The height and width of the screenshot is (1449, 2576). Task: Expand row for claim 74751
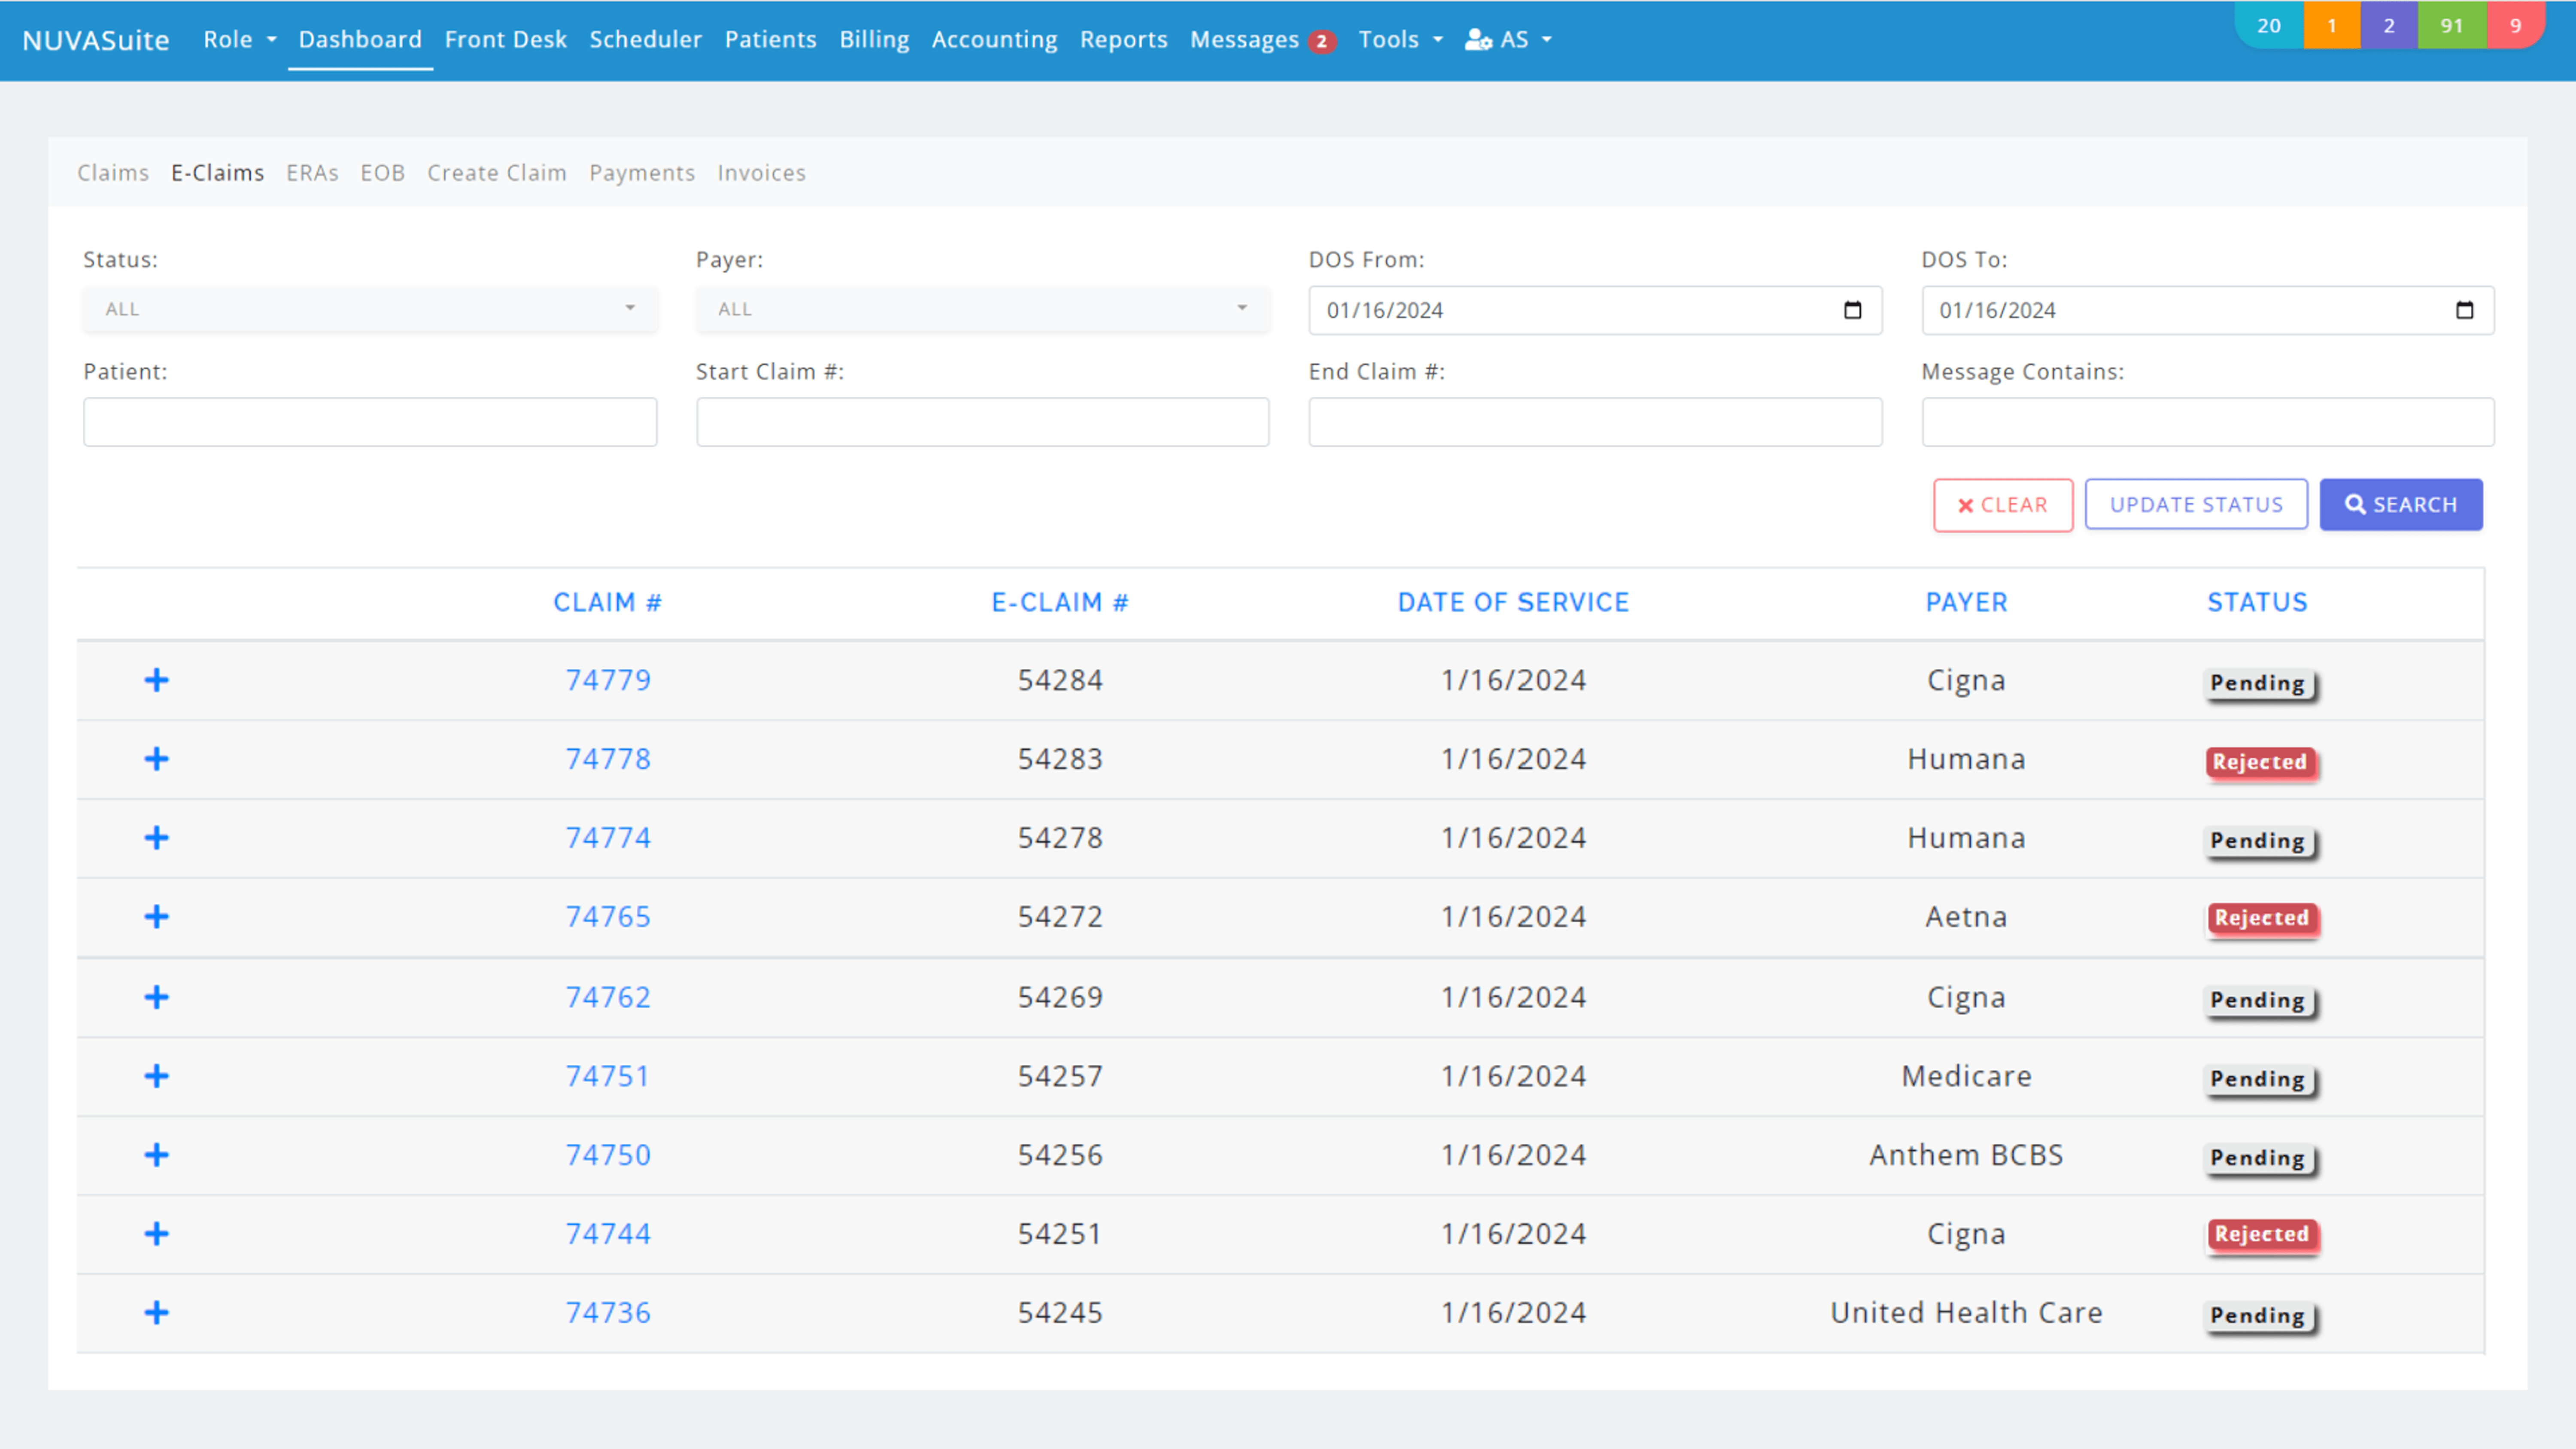pyautogui.click(x=156, y=1076)
